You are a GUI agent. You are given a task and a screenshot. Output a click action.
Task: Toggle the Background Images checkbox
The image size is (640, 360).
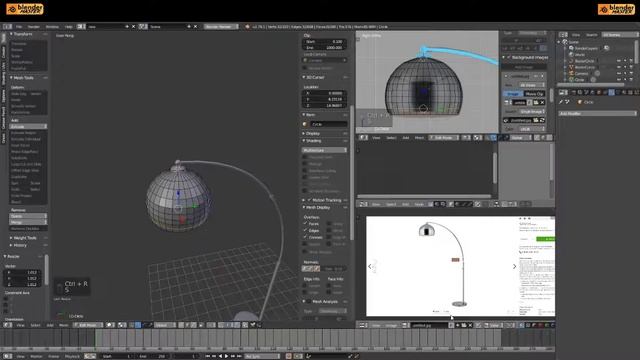pos(509,58)
